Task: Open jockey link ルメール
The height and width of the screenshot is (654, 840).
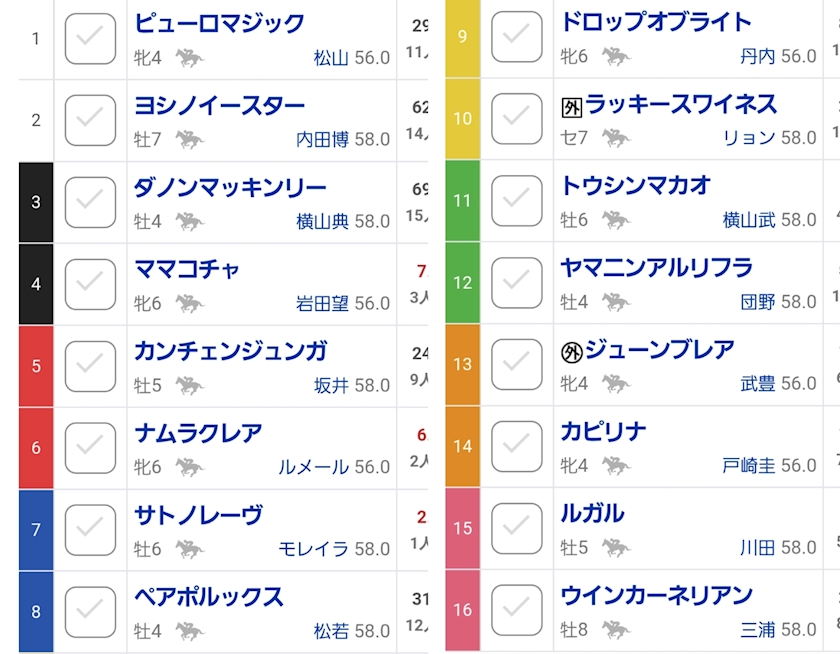Action: [313, 467]
